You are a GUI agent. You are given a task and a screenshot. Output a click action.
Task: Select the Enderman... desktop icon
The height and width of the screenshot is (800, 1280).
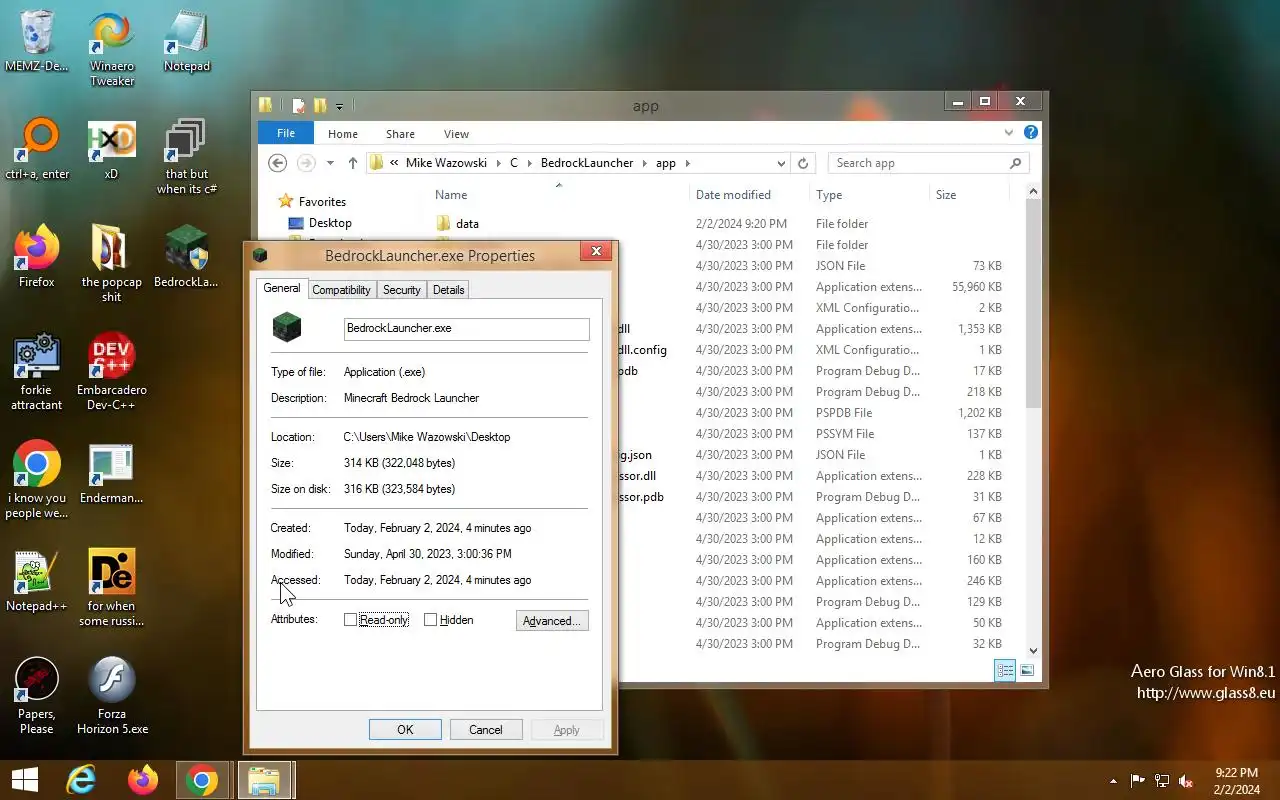coord(111,473)
